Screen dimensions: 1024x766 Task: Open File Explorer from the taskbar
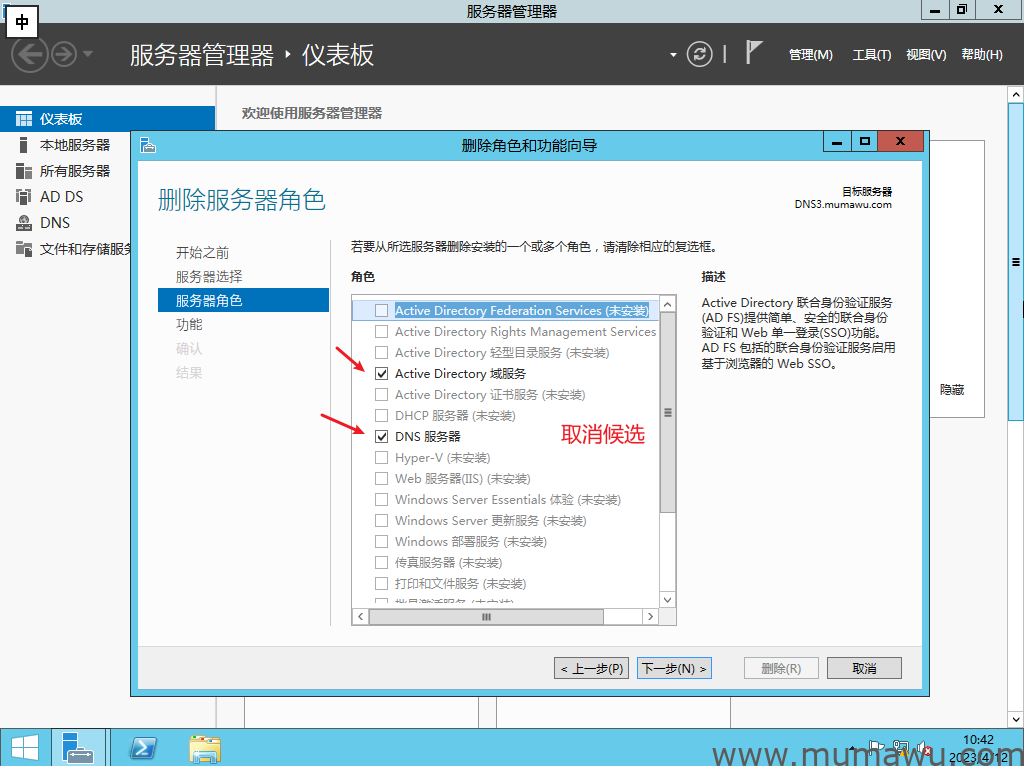(205, 748)
